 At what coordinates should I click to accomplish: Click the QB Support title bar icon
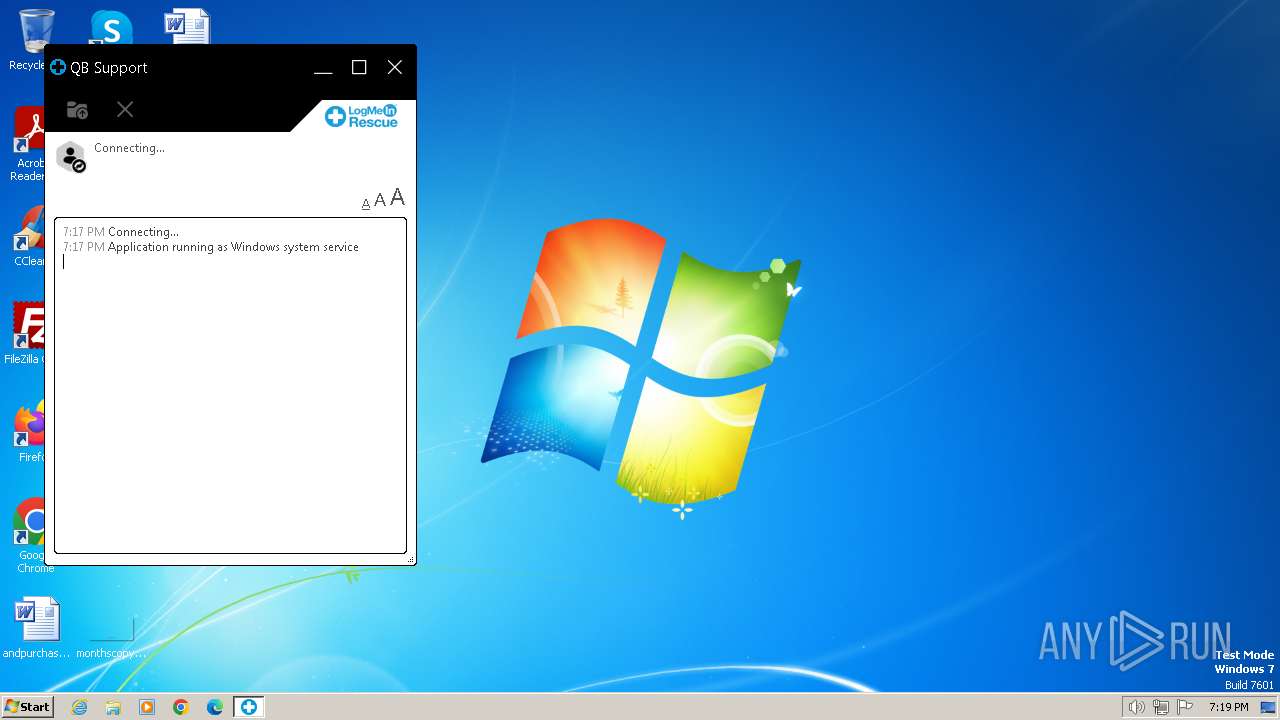click(58, 67)
